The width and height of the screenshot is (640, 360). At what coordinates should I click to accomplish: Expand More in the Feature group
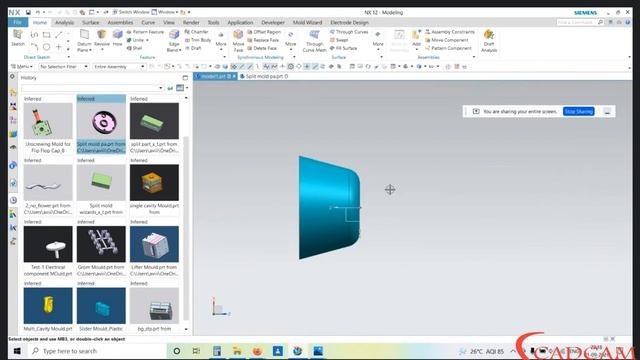pyautogui.click(x=221, y=40)
